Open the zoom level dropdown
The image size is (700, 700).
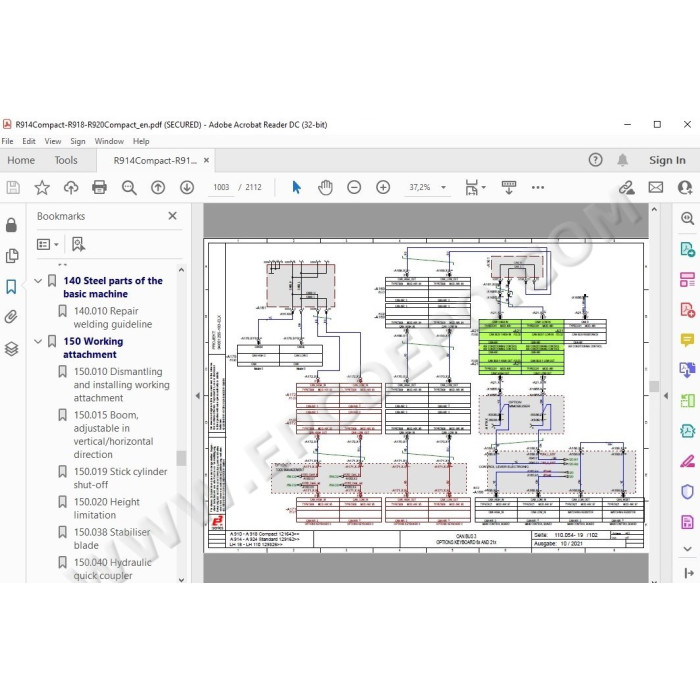(x=444, y=188)
